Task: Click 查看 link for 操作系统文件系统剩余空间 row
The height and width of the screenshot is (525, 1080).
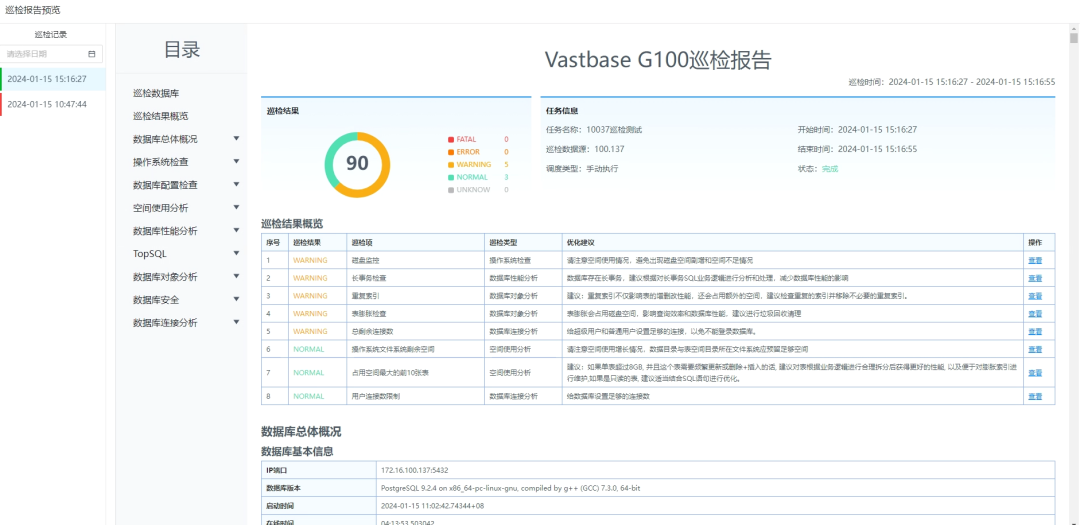Action: point(1035,349)
